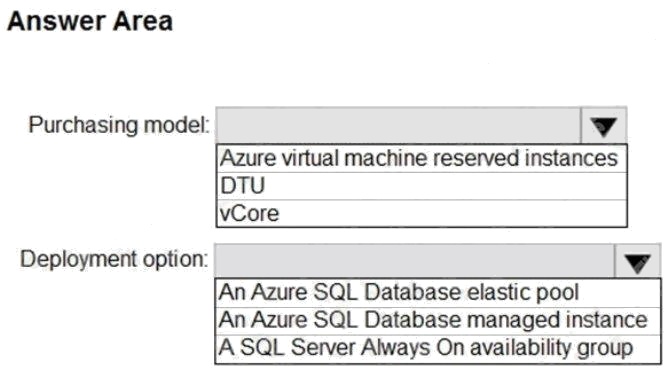Image resolution: width=670 pixels, height=376 pixels.
Task: Collapse the deployment list via its black triangle
Action: 637,261
